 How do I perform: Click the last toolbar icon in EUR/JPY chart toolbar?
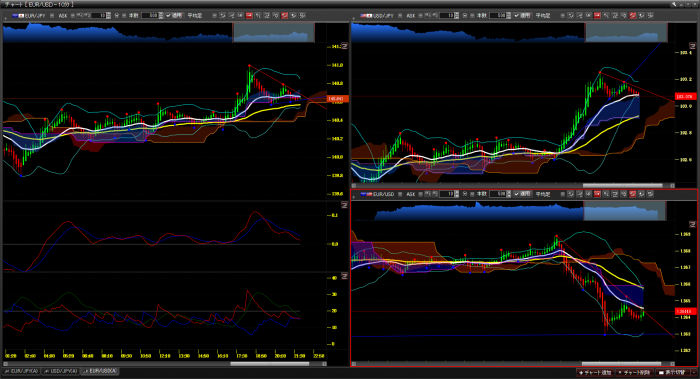[302, 15]
